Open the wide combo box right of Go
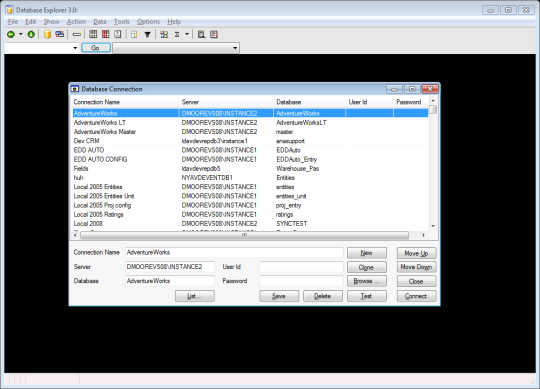This screenshot has height=389, width=540. pyautogui.click(x=176, y=48)
